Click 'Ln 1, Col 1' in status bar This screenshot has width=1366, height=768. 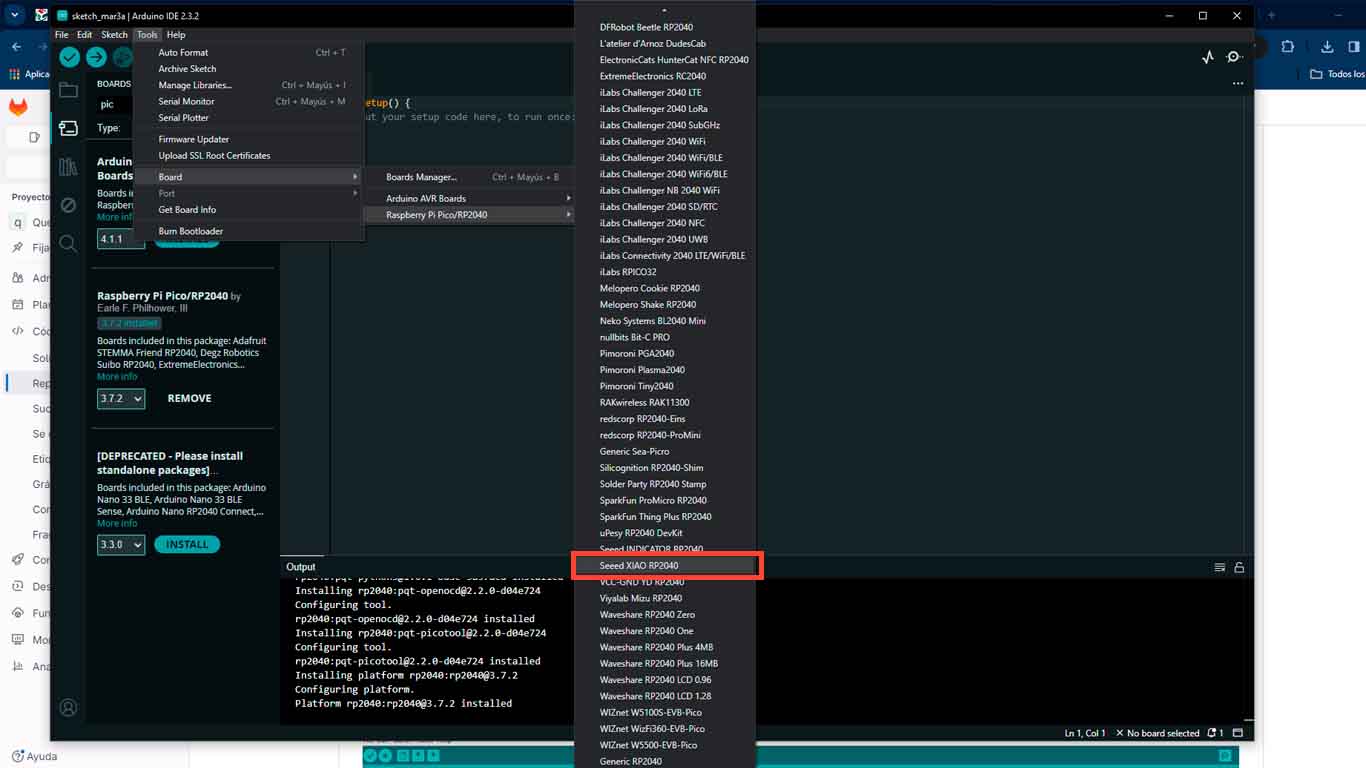point(1085,733)
